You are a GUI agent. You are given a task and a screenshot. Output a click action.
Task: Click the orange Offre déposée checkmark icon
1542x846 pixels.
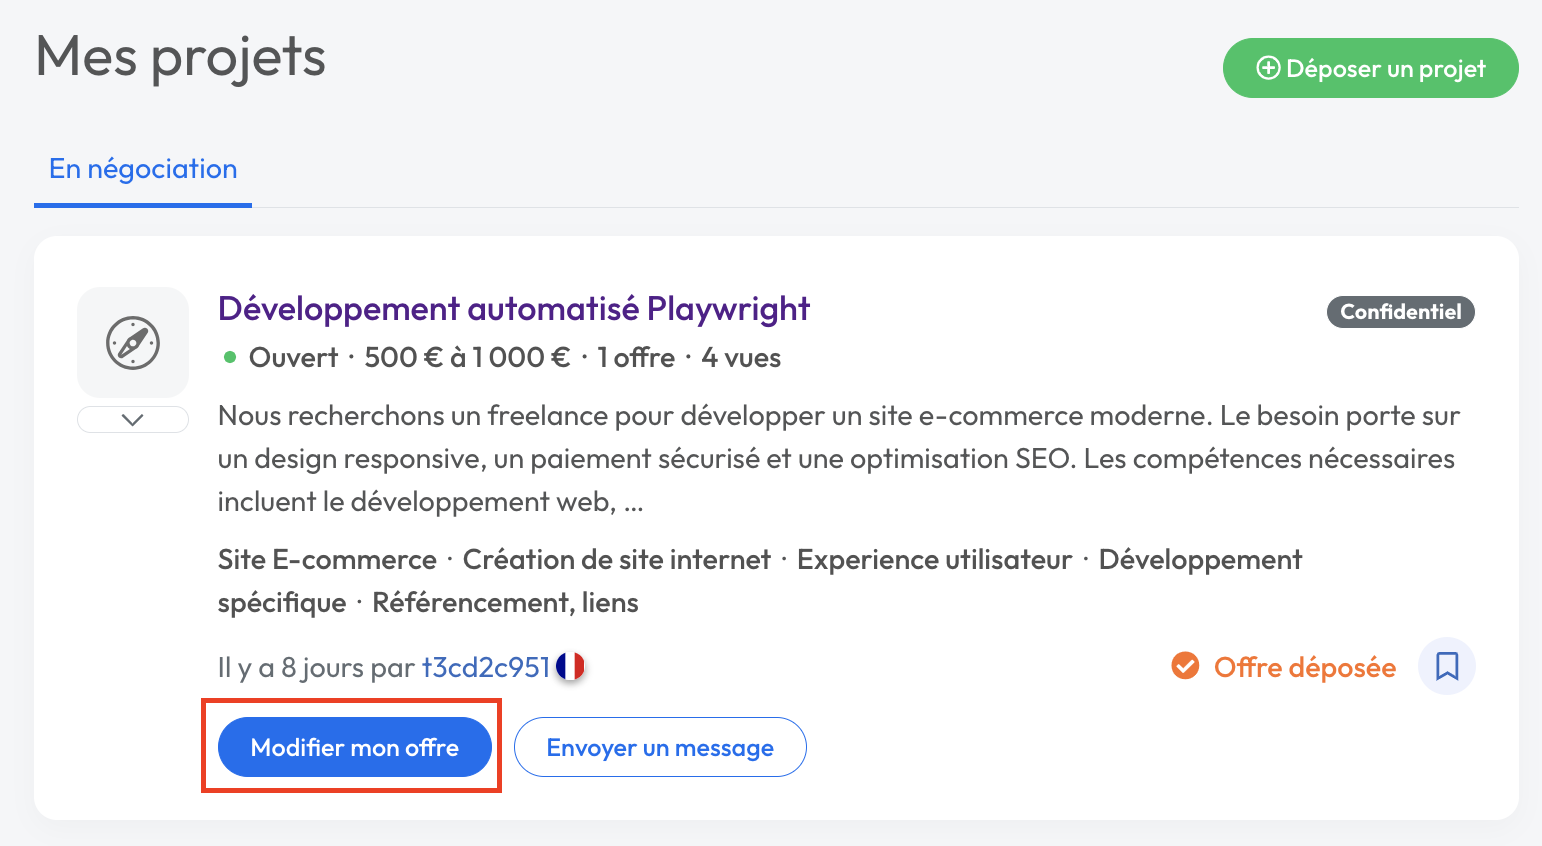coord(1185,666)
